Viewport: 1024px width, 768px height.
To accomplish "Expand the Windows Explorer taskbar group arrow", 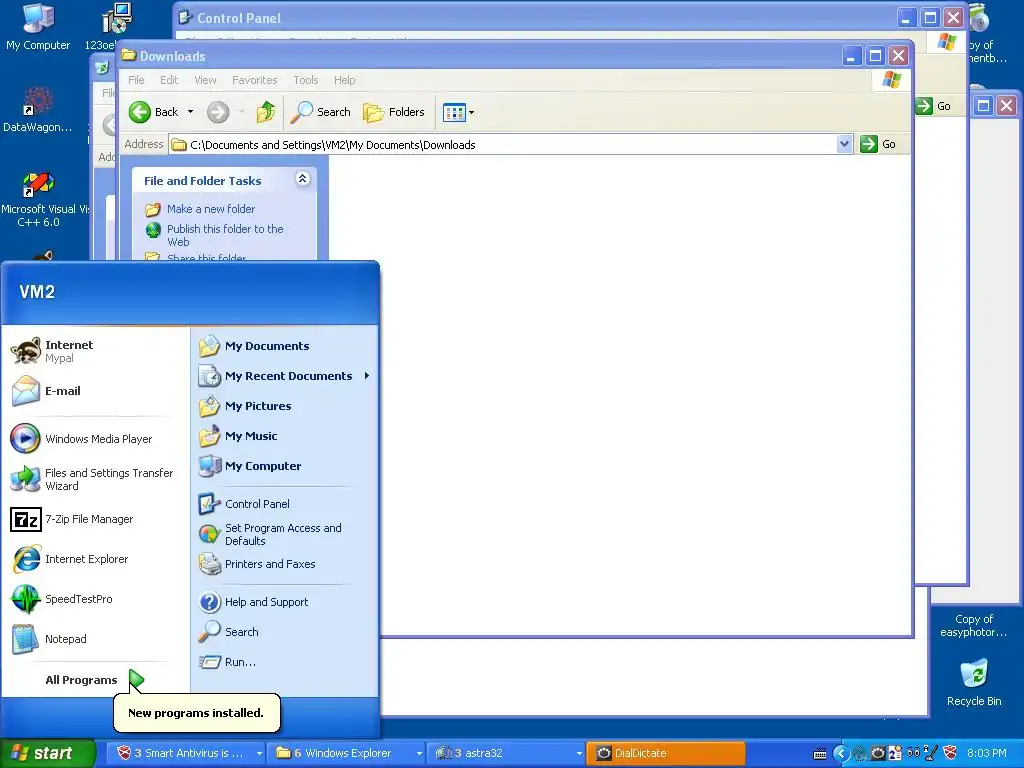I will point(419,753).
